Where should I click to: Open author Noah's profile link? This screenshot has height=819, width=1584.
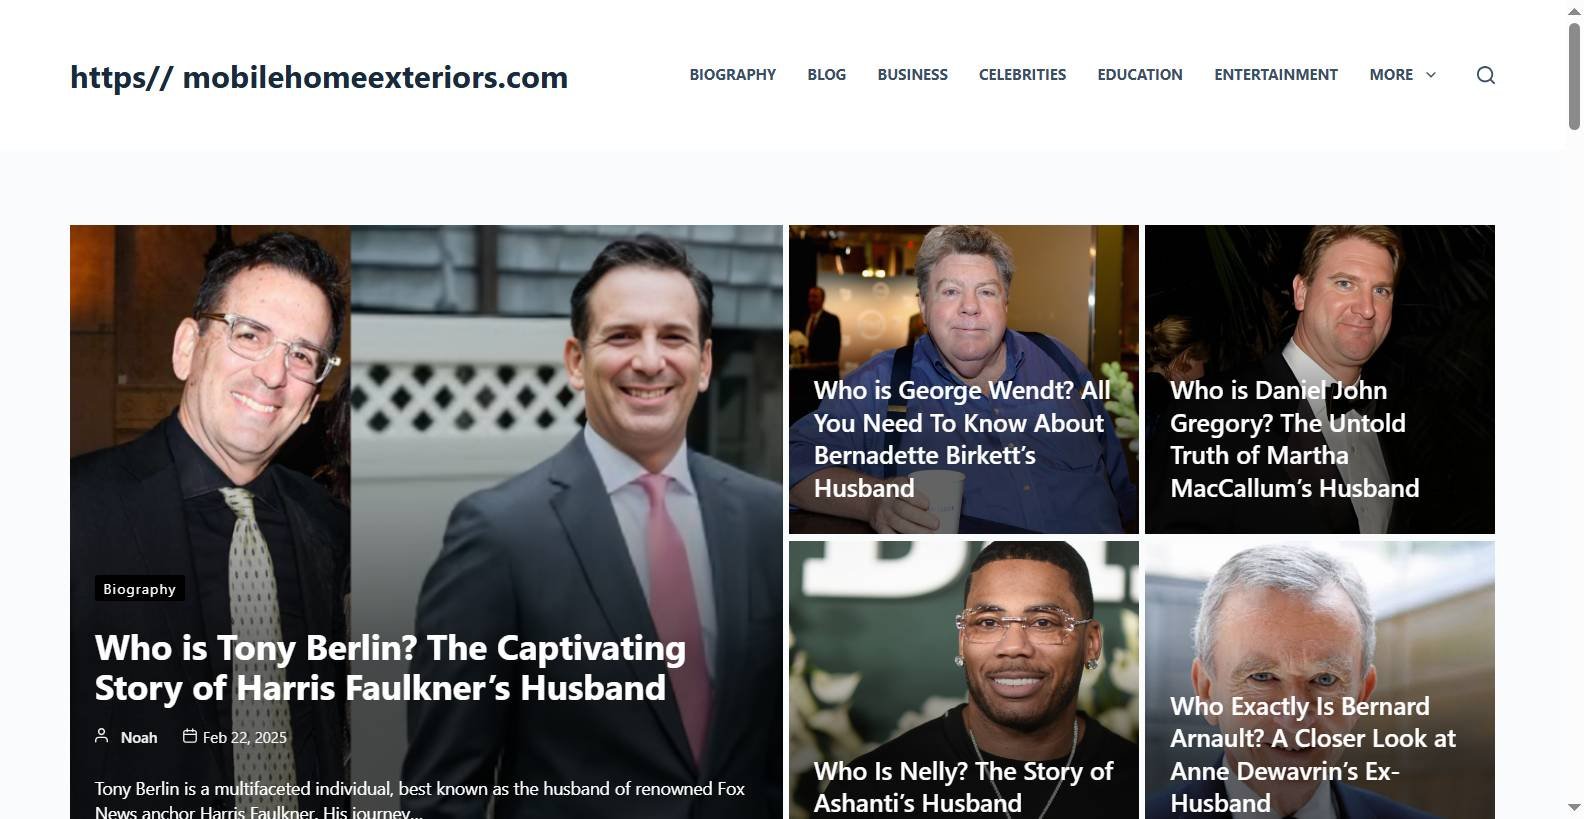pos(139,737)
